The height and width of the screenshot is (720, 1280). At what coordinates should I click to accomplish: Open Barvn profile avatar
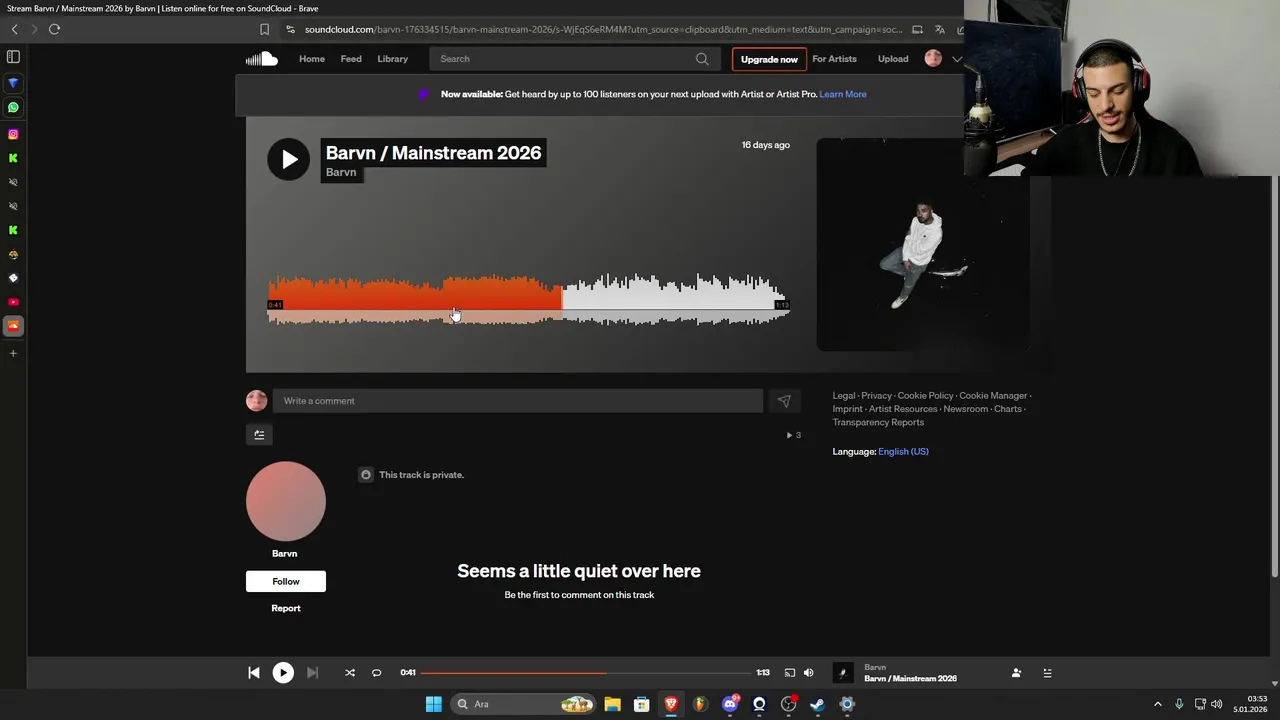click(x=286, y=501)
